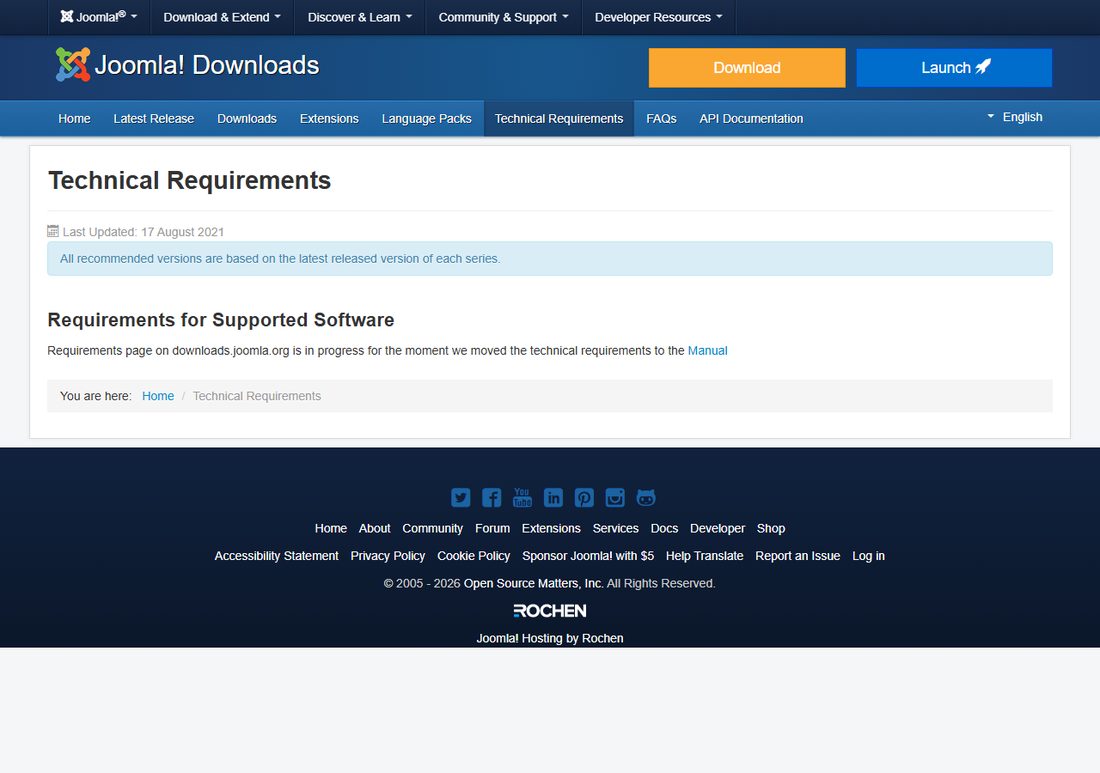This screenshot has height=773, width=1100.
Task: Expand Community & Support dropdown
Action: point(504,17)
